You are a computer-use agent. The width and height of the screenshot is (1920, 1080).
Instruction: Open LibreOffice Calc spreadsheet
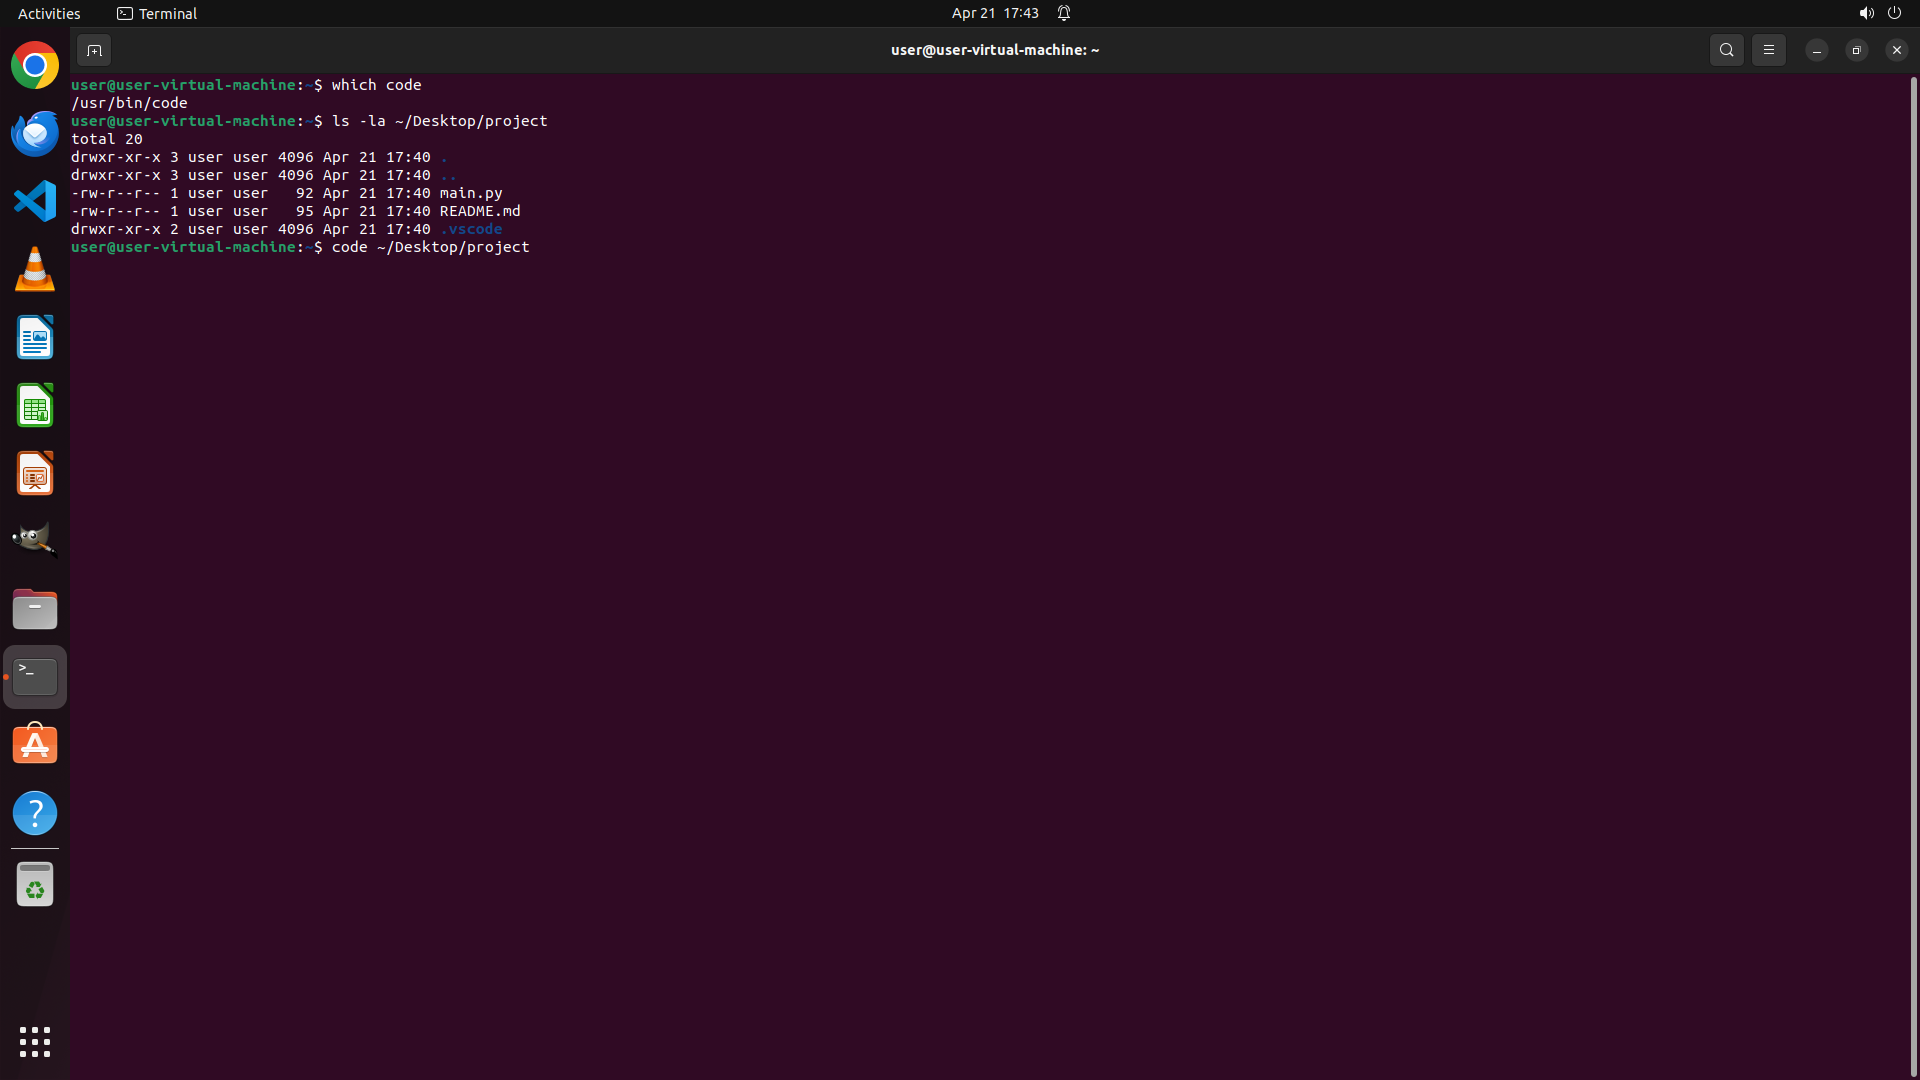tap(35, 406)
